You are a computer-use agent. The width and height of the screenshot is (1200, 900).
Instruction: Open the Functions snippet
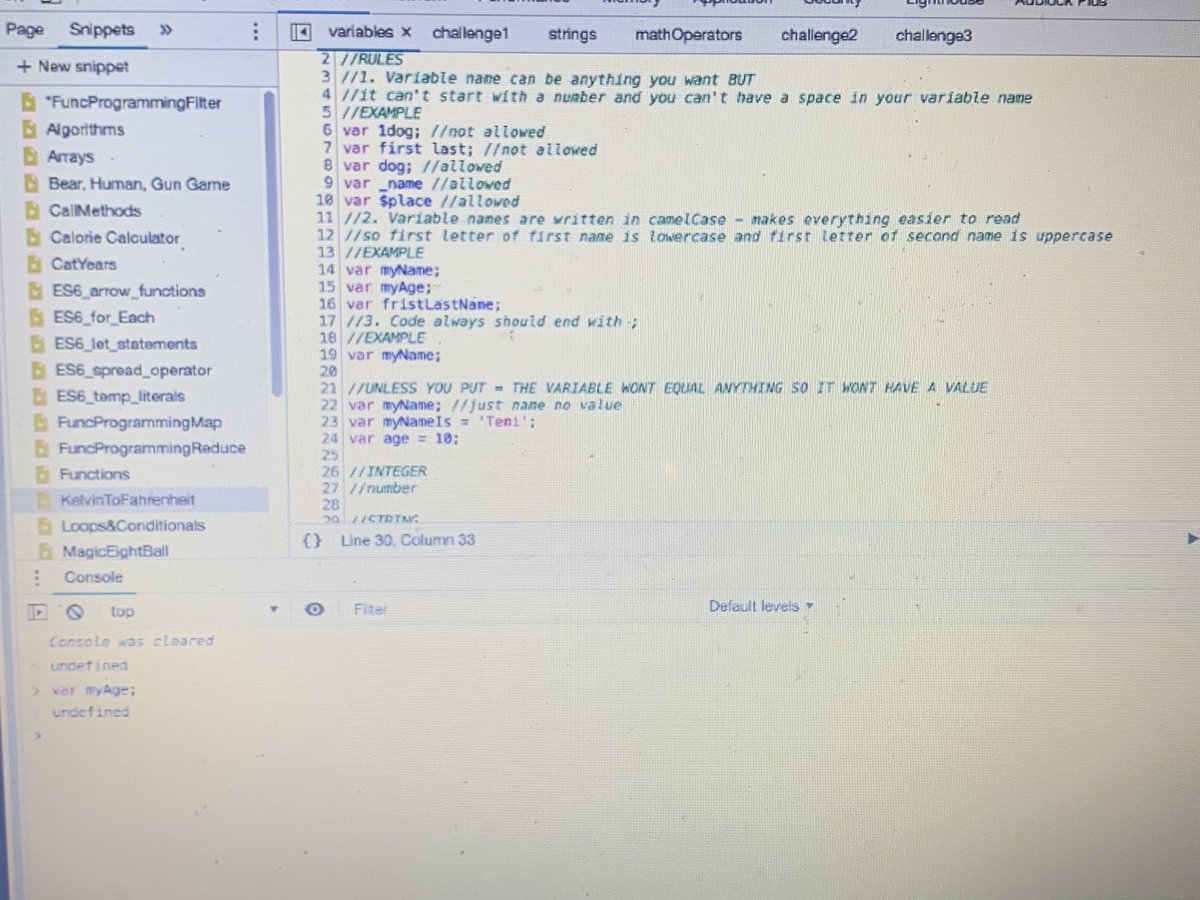94,474
